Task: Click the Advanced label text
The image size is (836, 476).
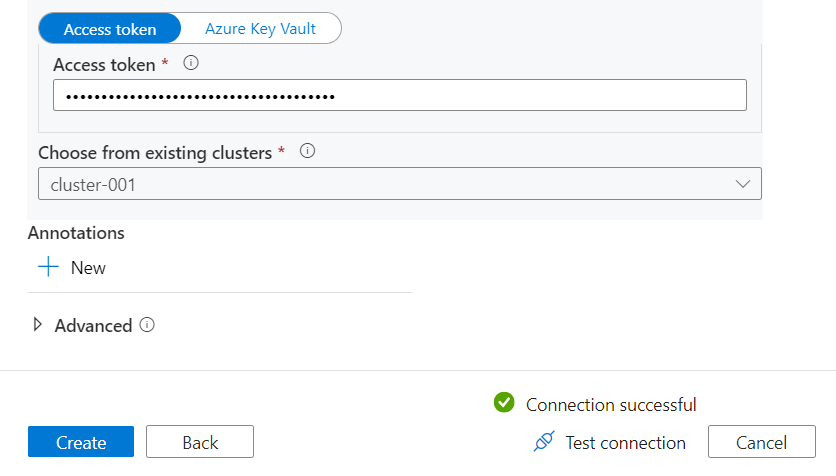Action: coord(93,326)
